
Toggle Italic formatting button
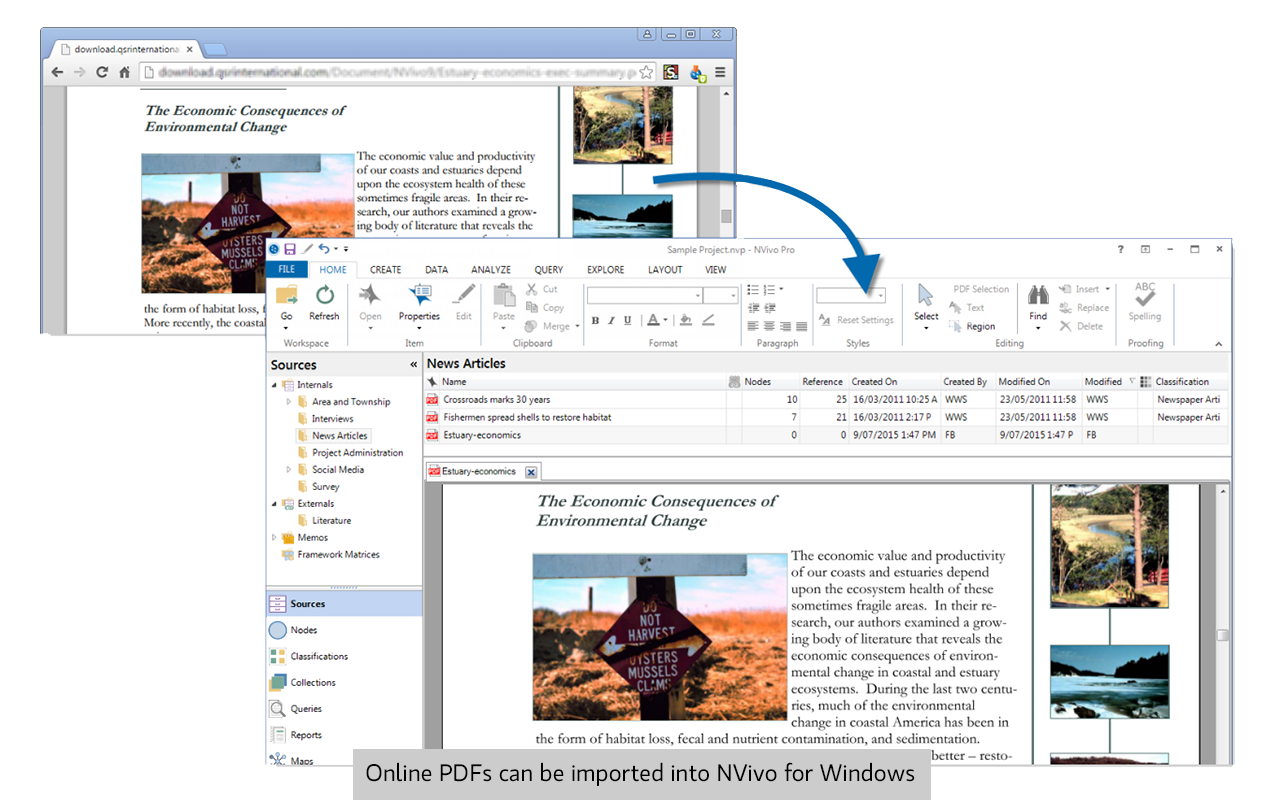(x=611, y=321)
